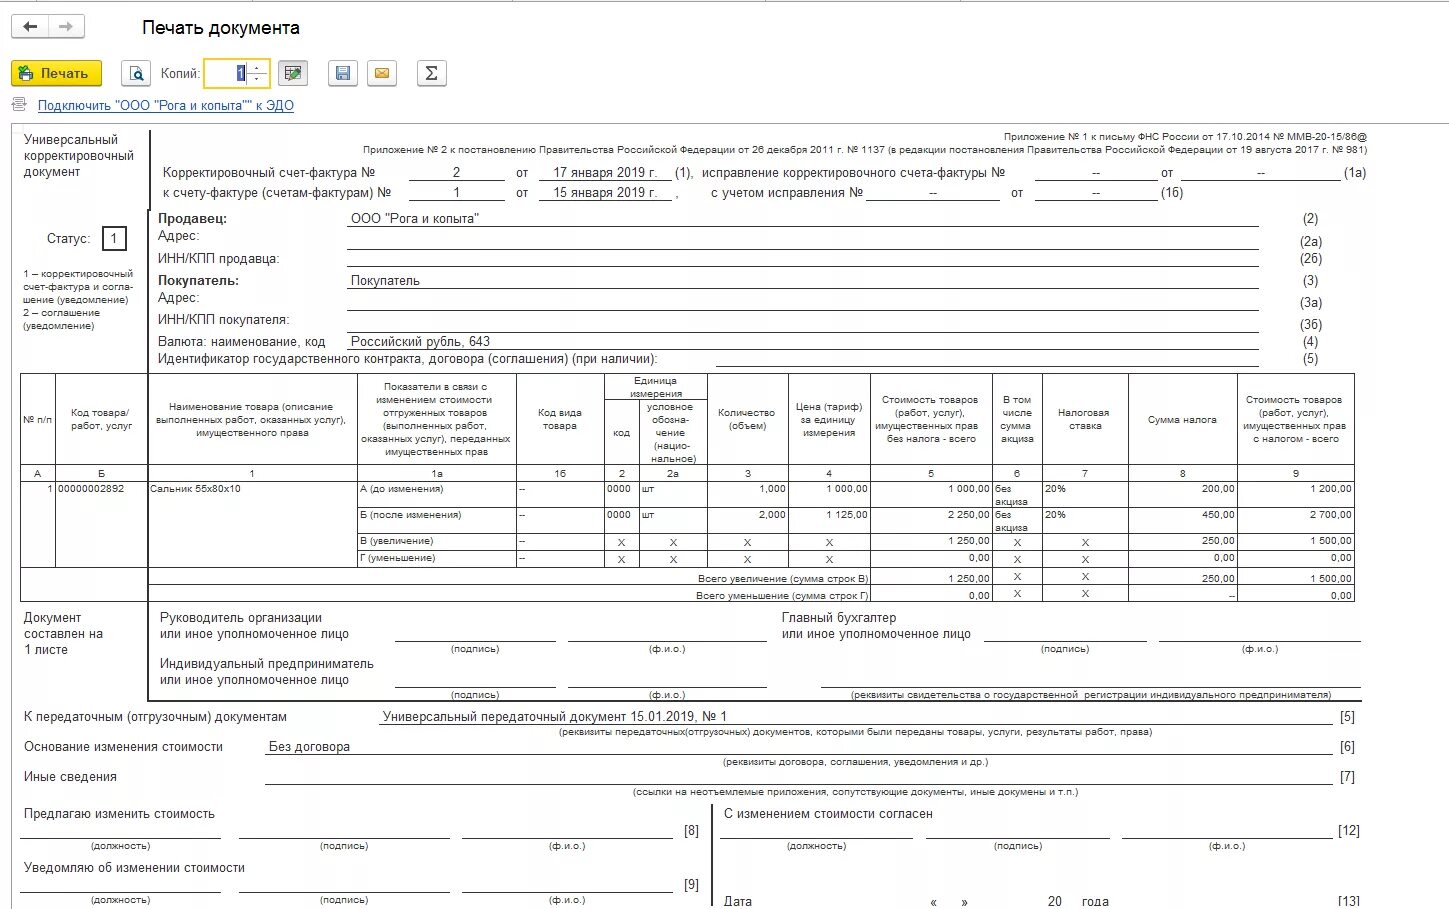Viewport: 1449px width, 909px height.
Task: Click the yellow Печать button
Action: tap(56, 73)
